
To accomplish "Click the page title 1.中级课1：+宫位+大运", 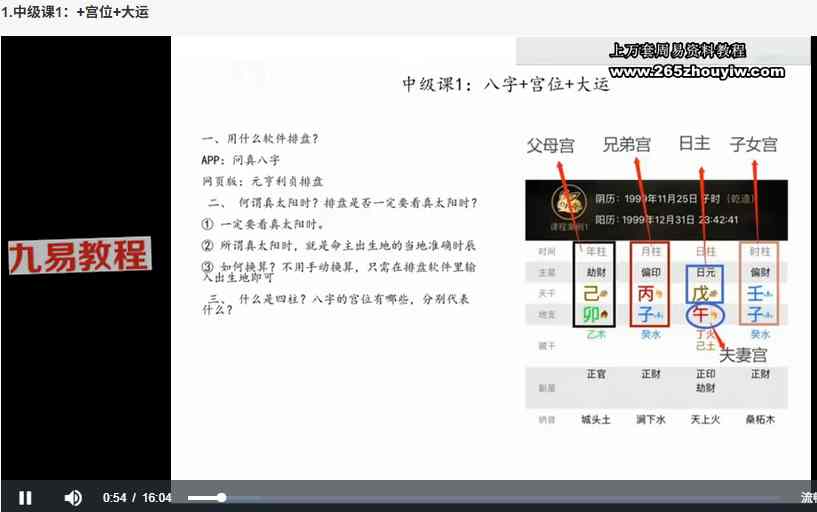I will 75,12.
